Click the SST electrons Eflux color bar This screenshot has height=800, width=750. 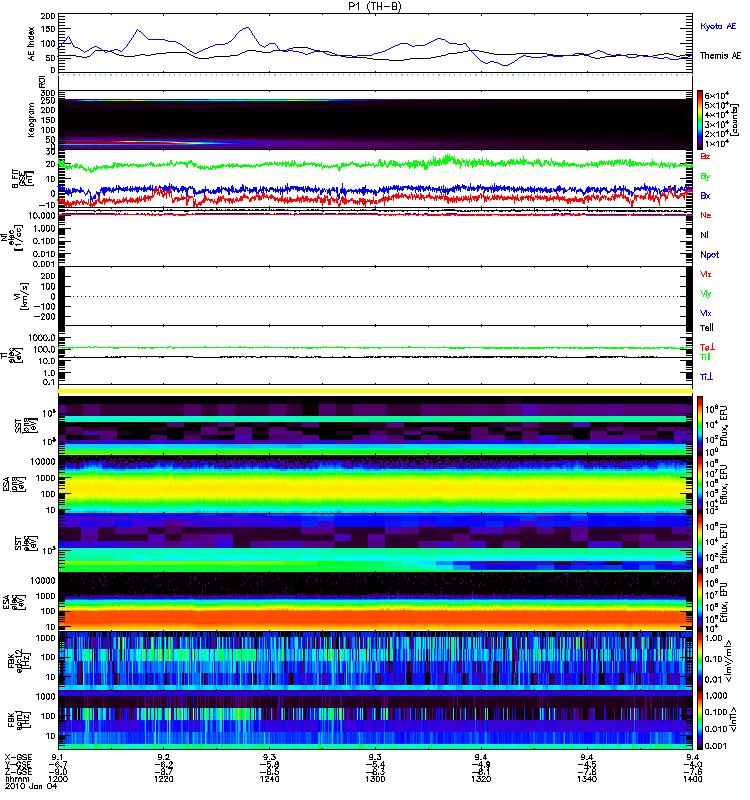700,543
